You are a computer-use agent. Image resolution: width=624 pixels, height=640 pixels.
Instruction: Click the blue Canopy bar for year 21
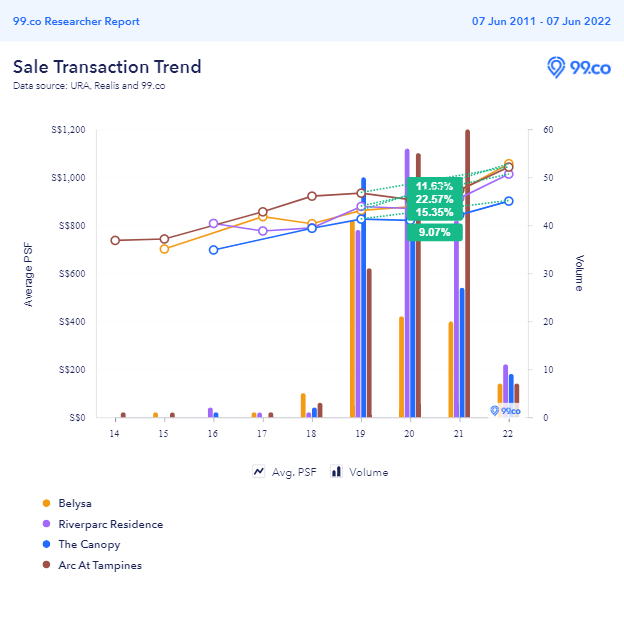(x=462, y=353)
